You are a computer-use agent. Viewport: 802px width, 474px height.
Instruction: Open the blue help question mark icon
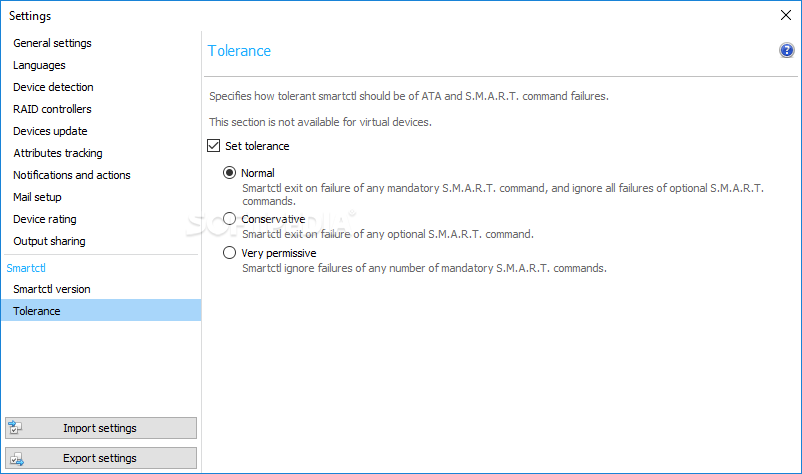(786, 50)
